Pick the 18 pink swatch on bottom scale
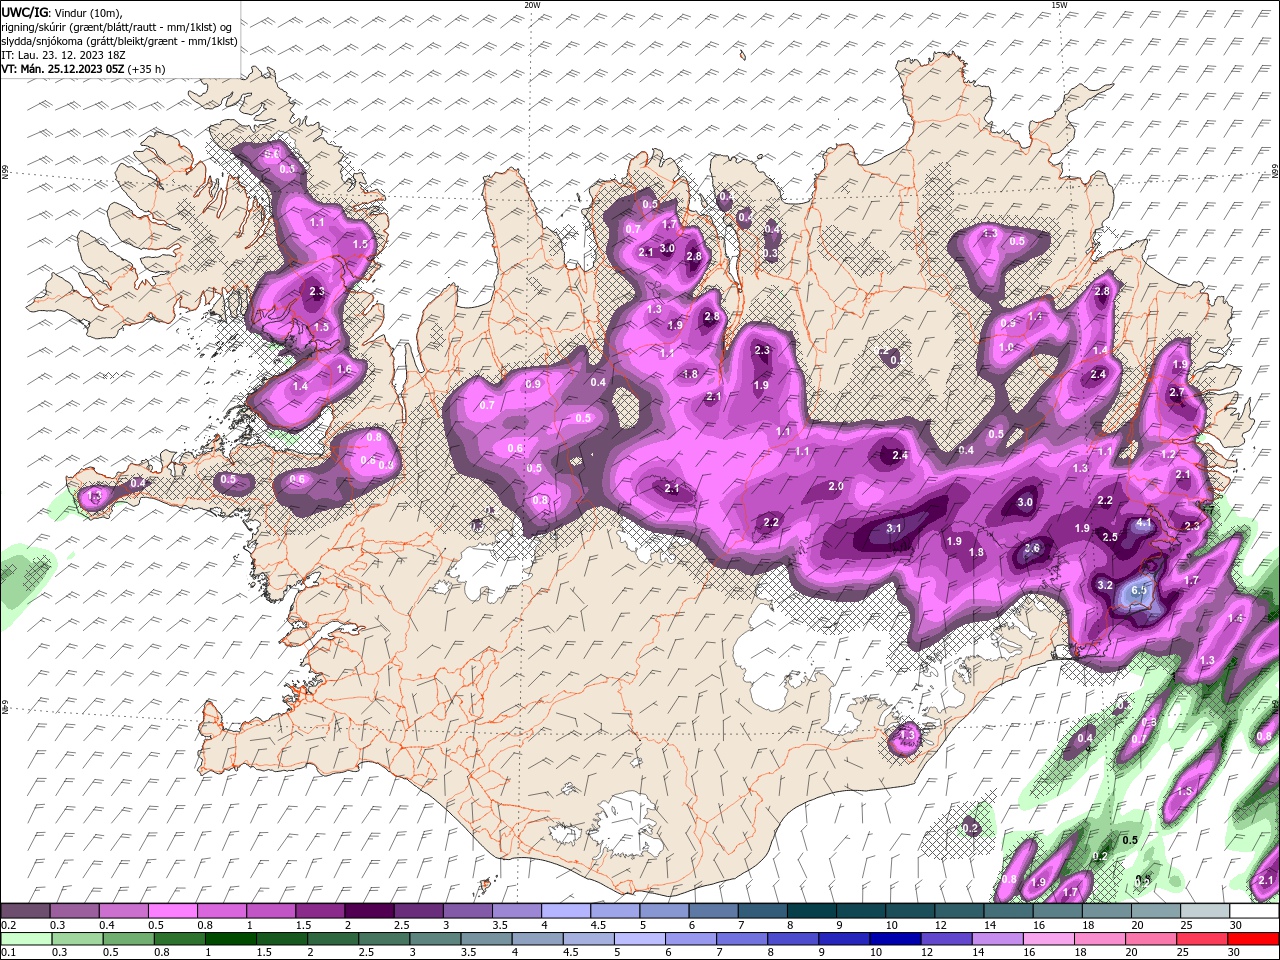Viewport: 1280px width, 960px height. 1099,939
